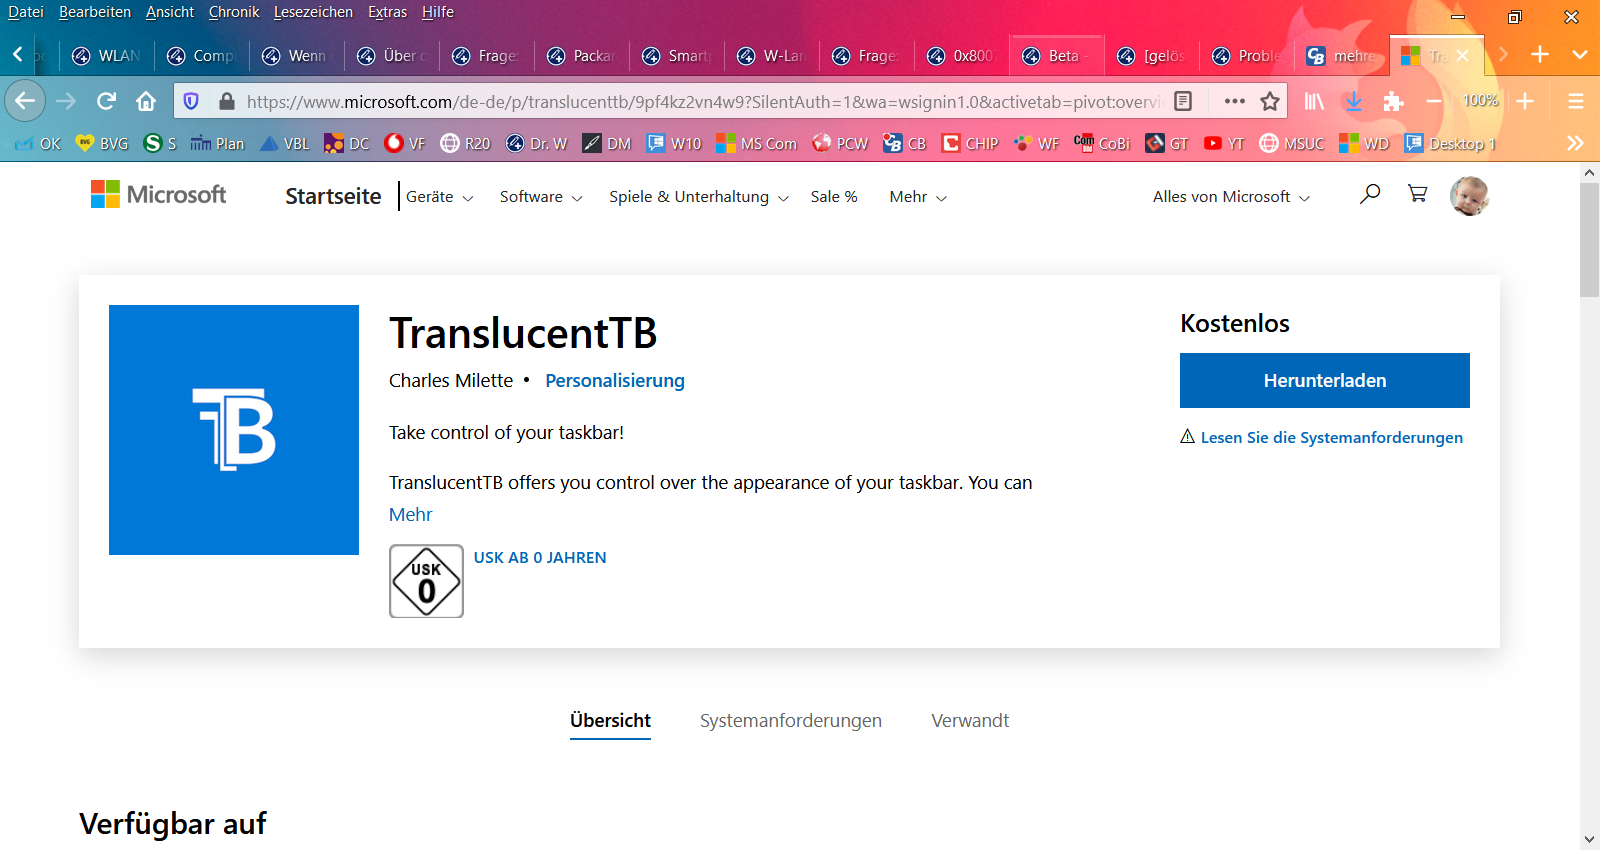Open USK AB 0 JAHREN link
This screenshot has height=850, width=1600.
pyautogui.click(x=540, y=557)
